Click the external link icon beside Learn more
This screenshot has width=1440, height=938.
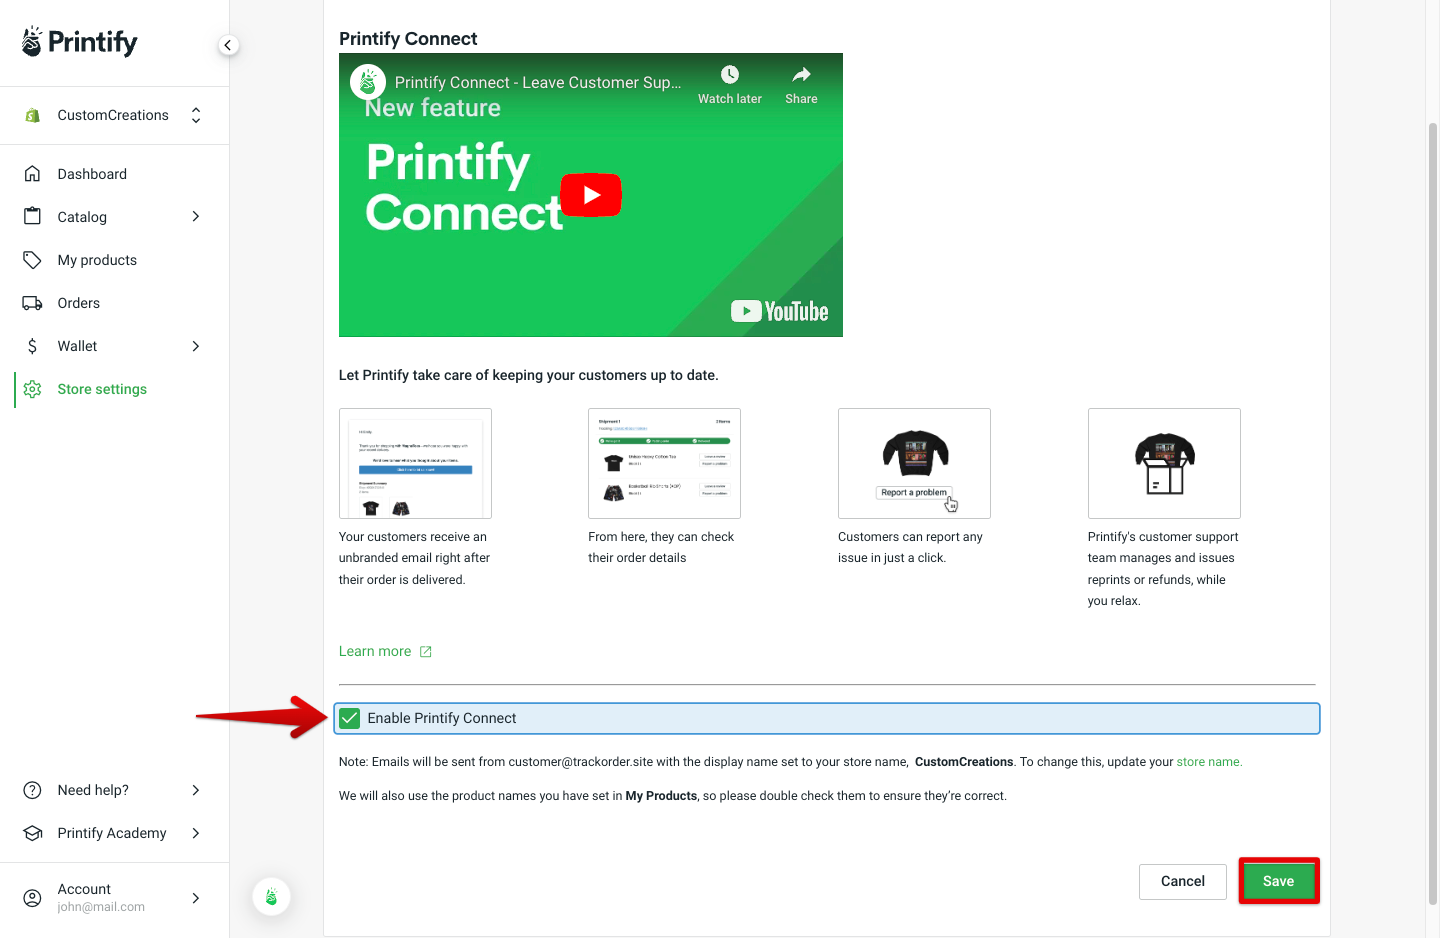click(x=426, y=652)
